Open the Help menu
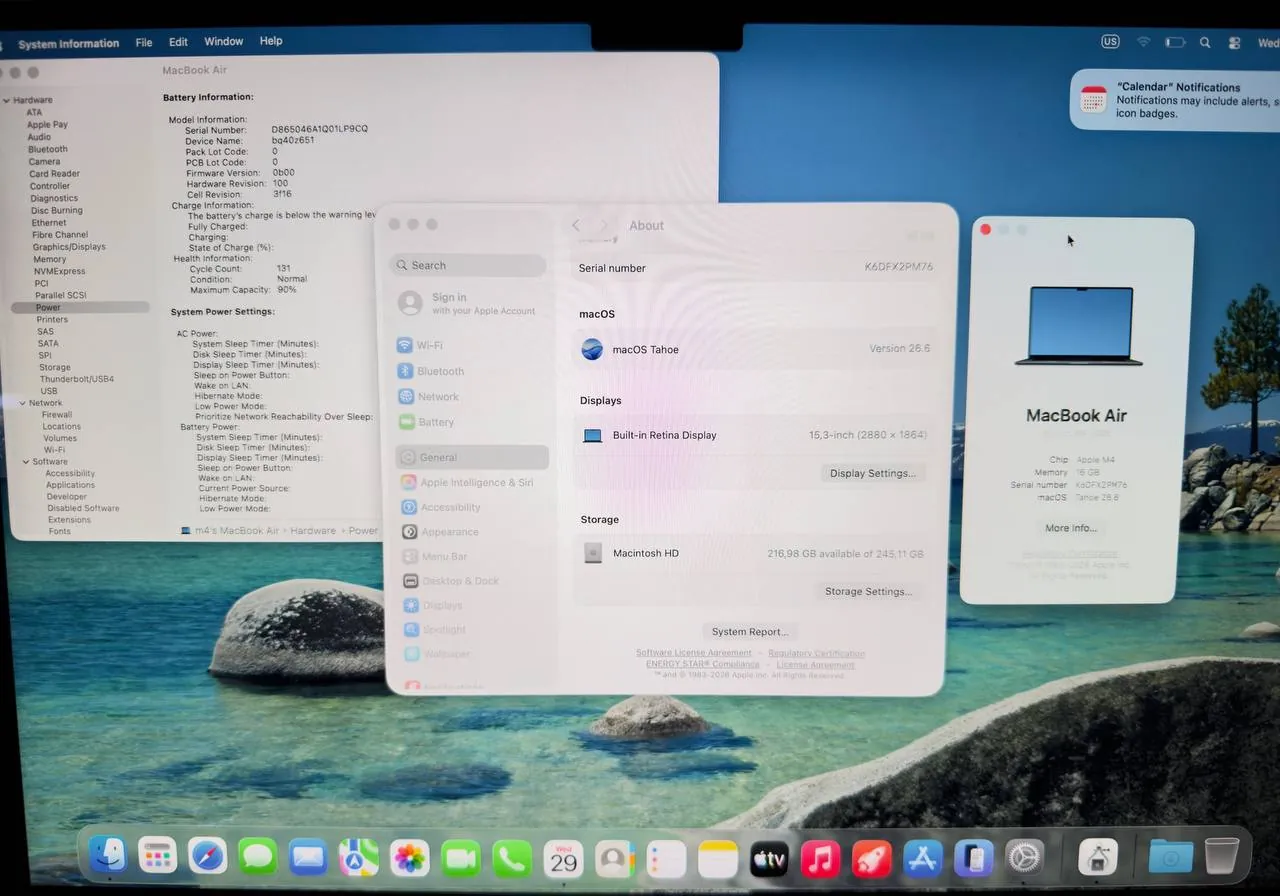 [271, 41]
